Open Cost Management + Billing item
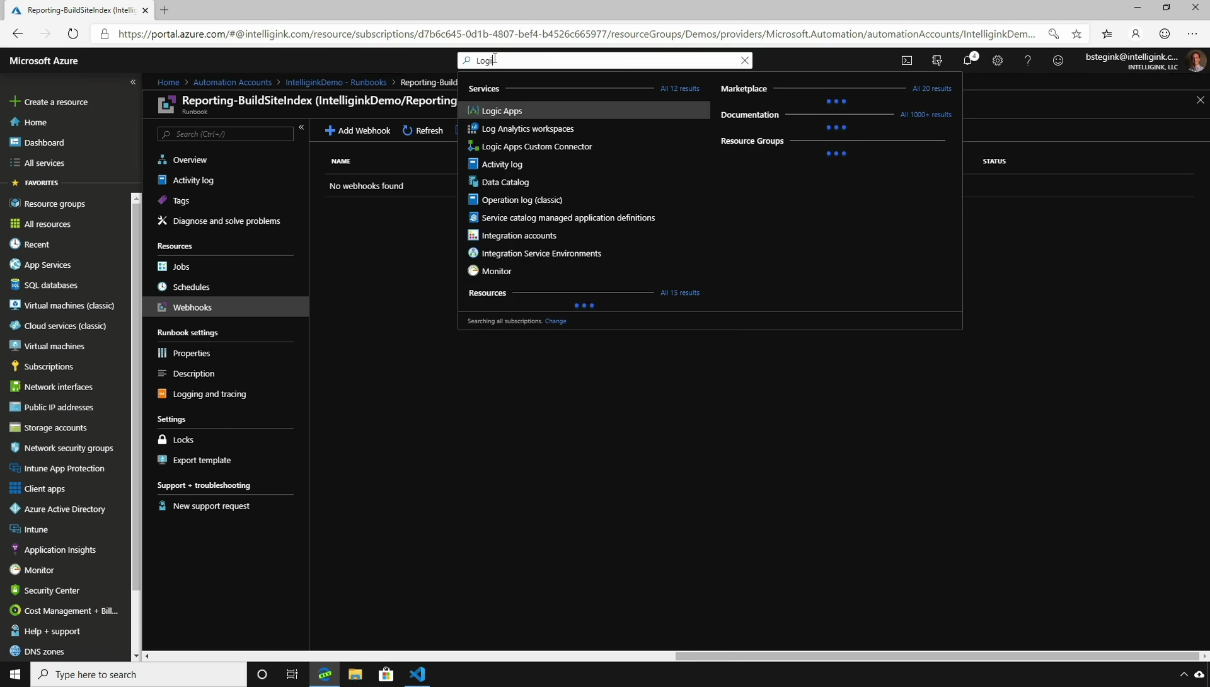The height and width of the screenshot is (687, 1210). (x=70, y=610)
